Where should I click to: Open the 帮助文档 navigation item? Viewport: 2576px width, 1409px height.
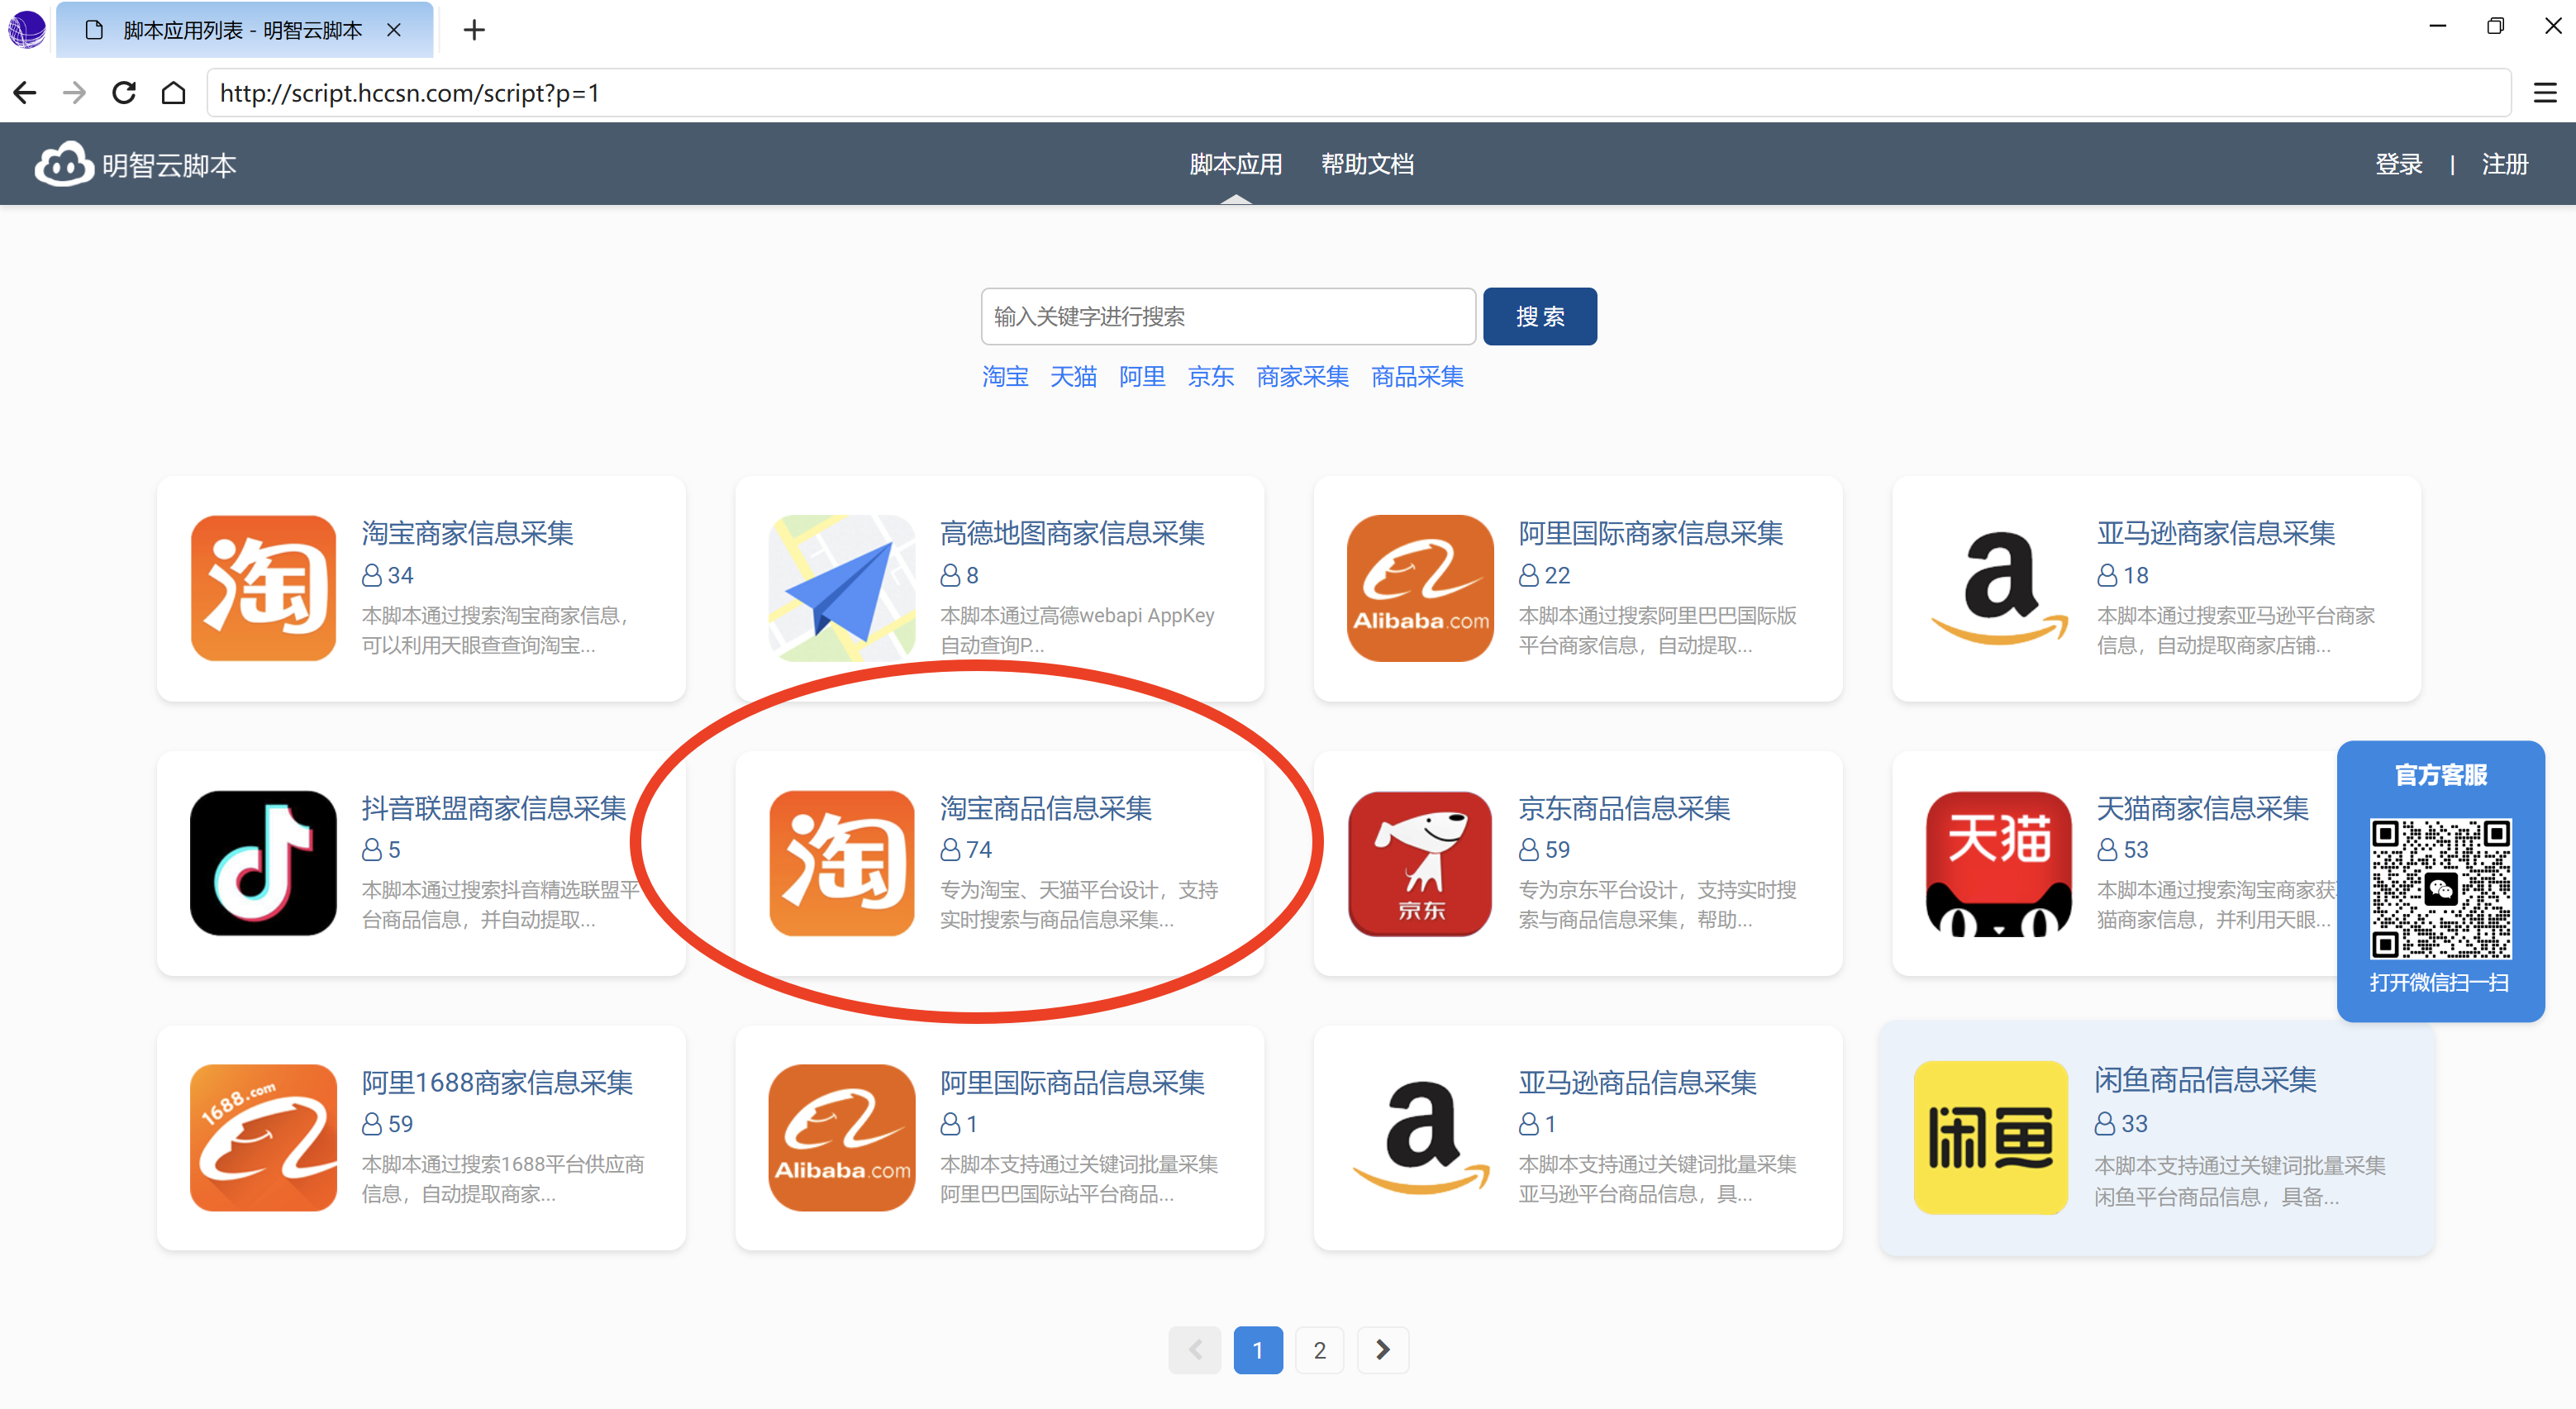tap(1367, 164)
